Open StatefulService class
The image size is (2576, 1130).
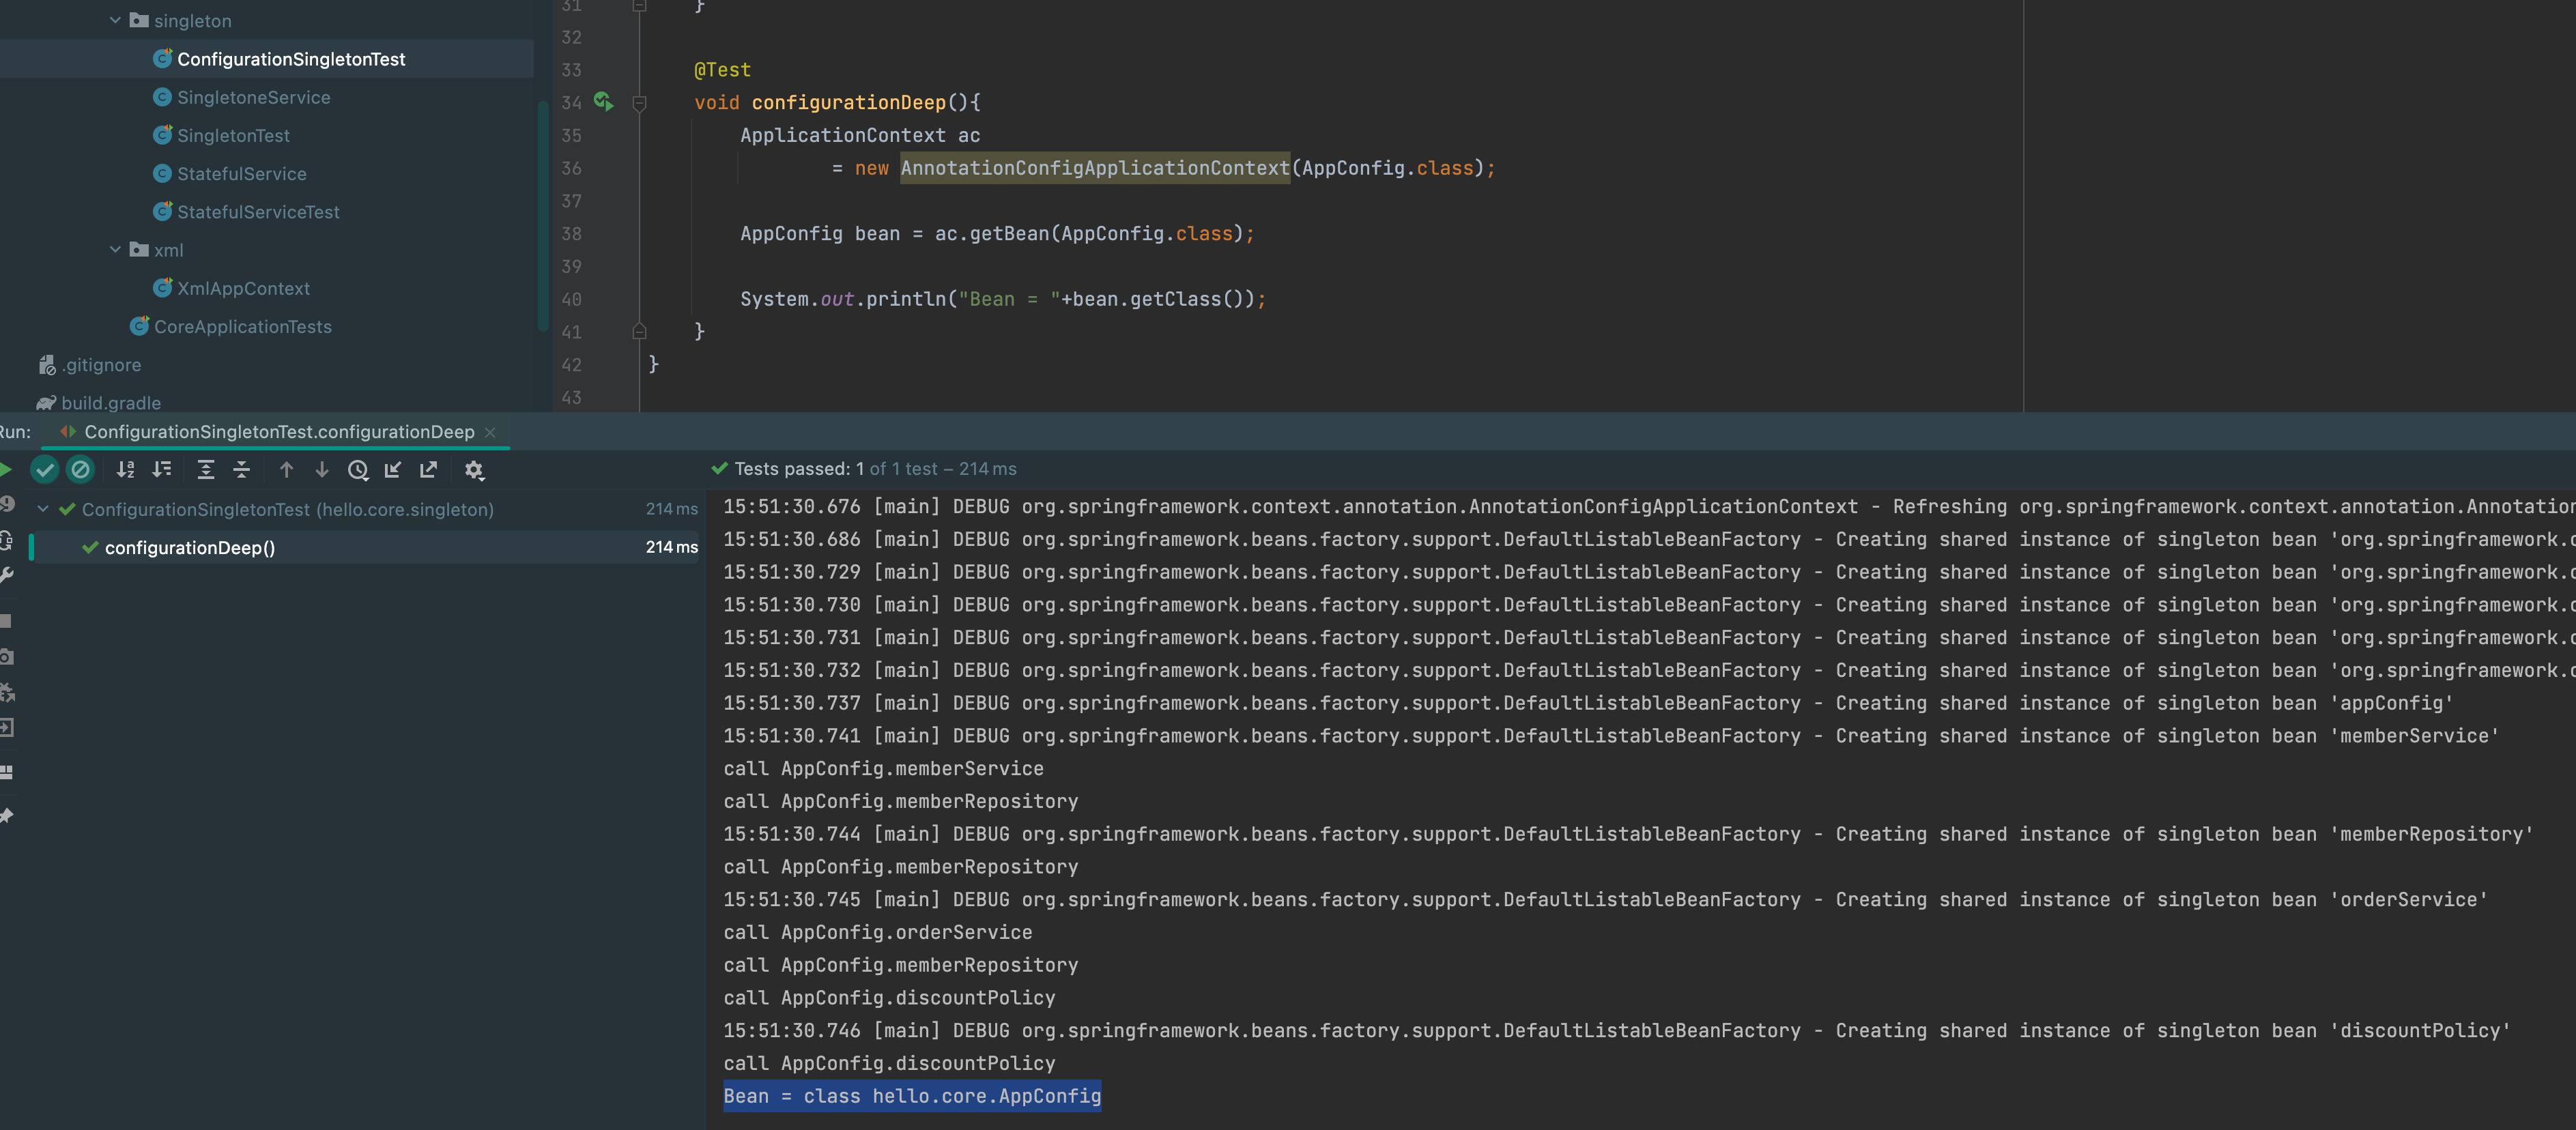[242, 173]
